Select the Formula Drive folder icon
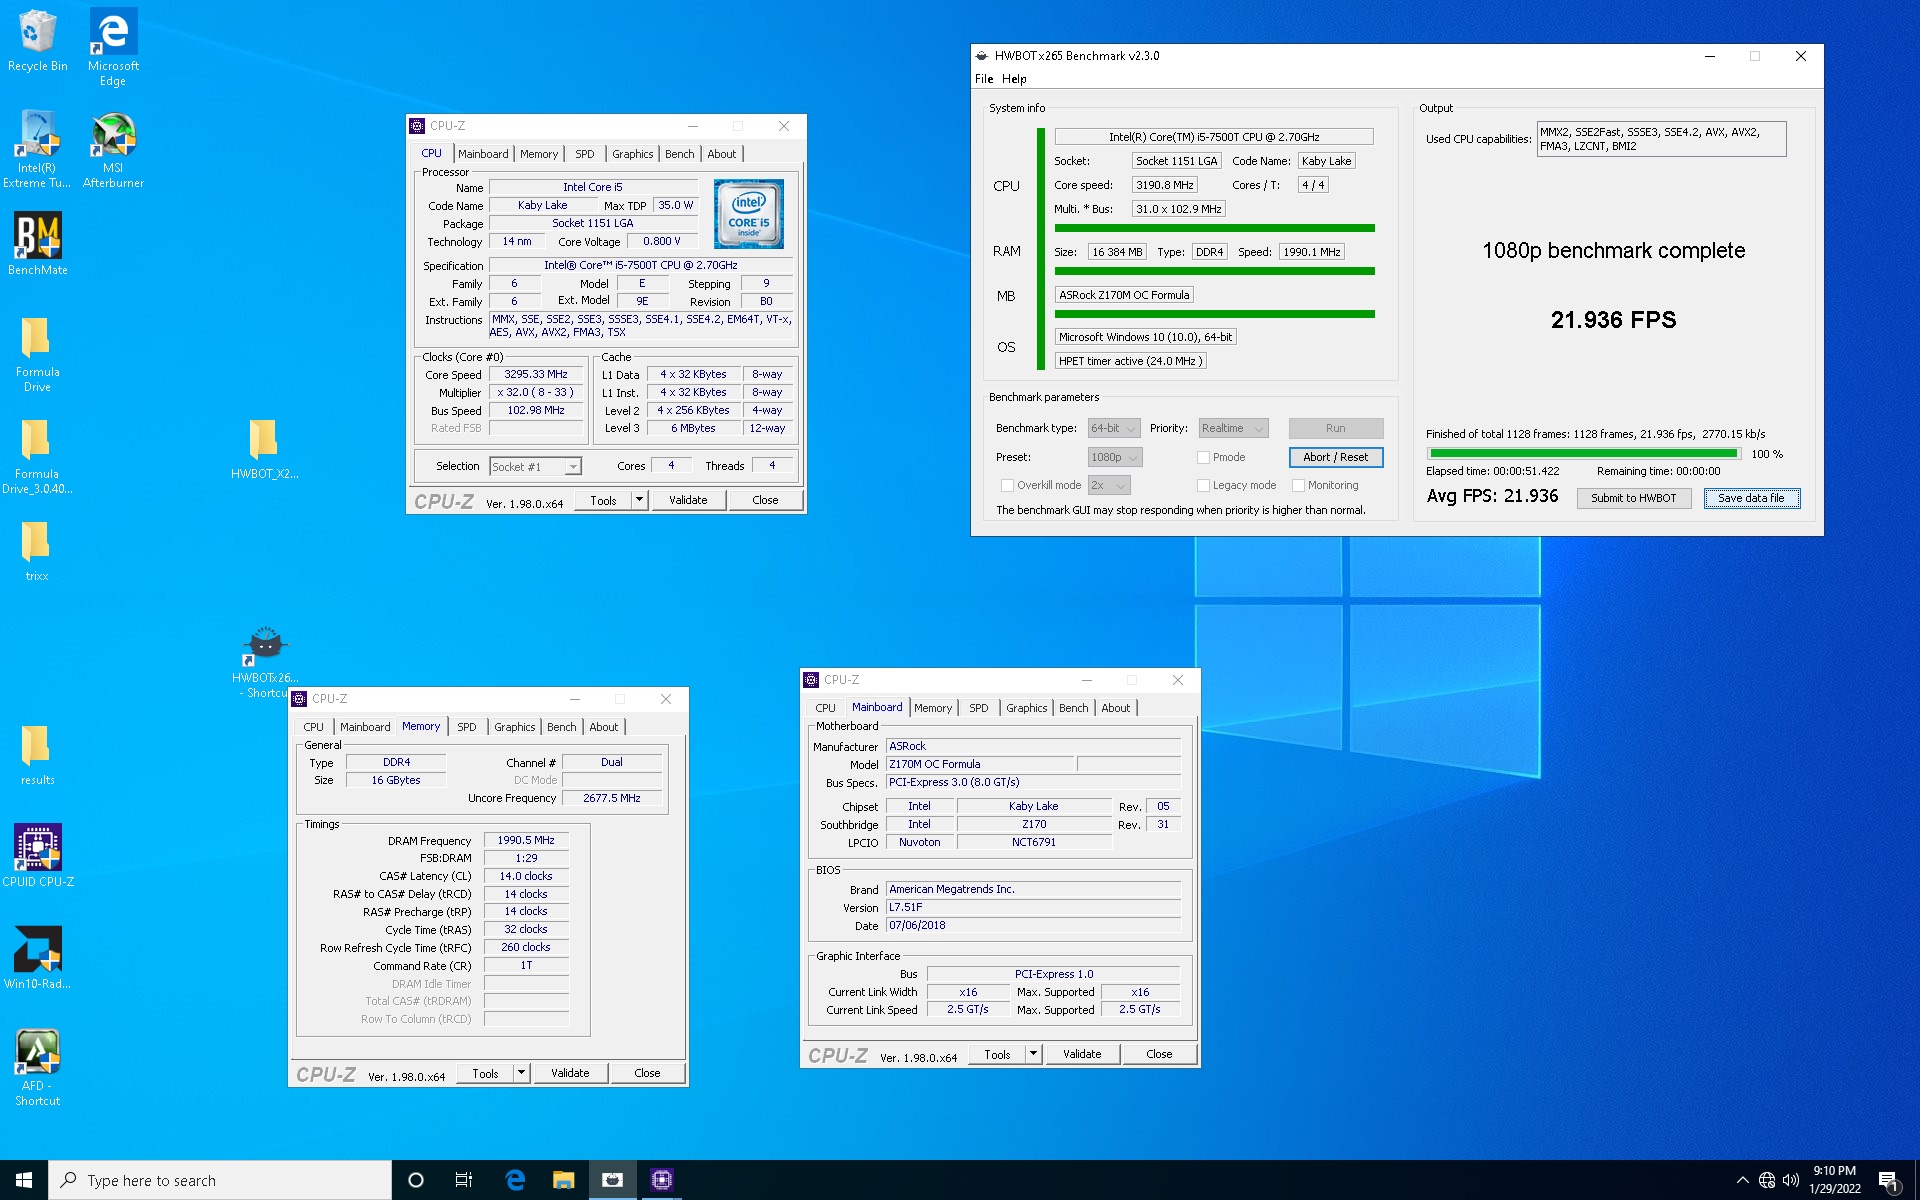This screenshot has height=1200, width=1920. click(x=37, y=354)
